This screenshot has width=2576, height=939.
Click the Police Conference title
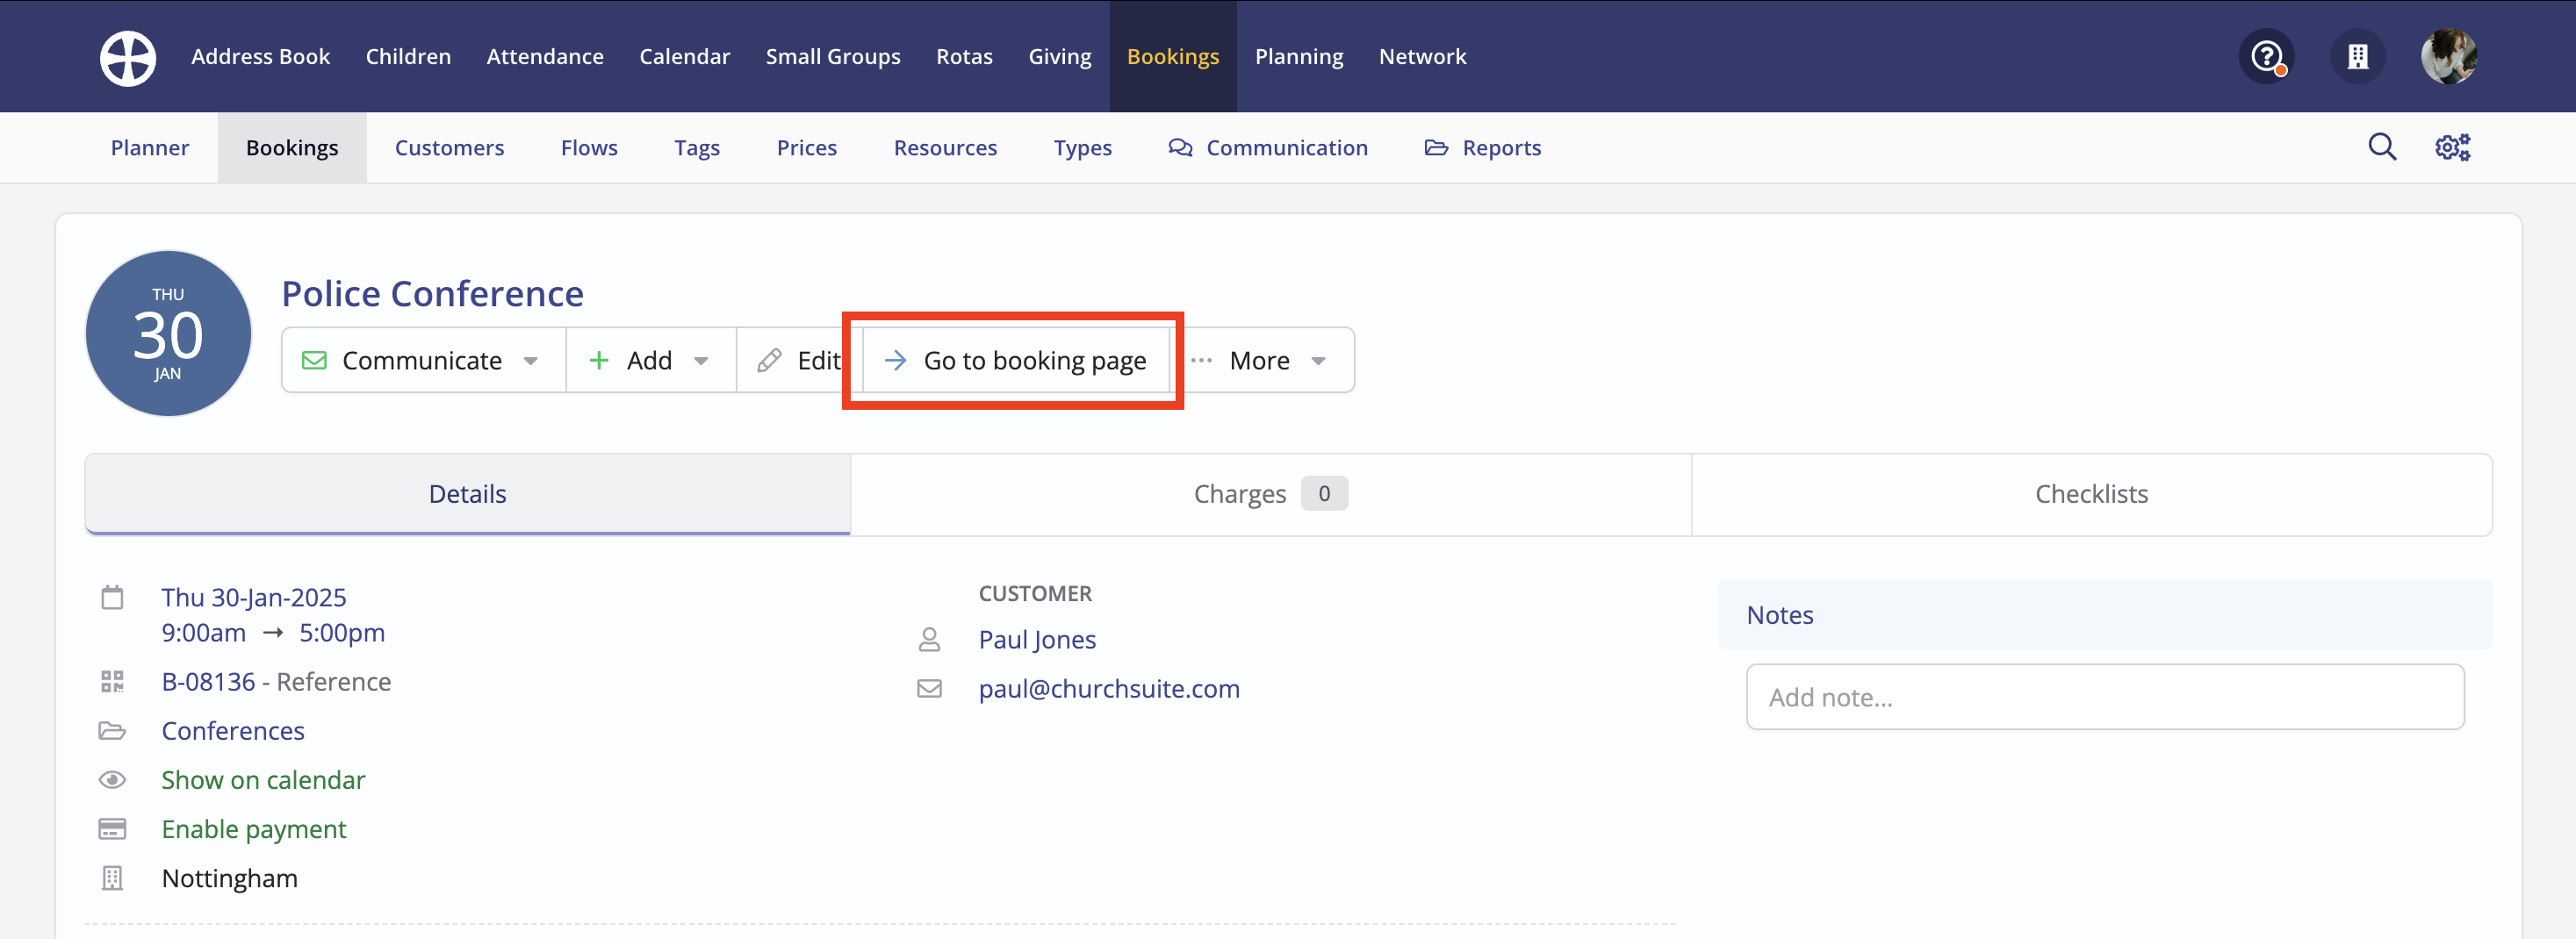(432, 293)
